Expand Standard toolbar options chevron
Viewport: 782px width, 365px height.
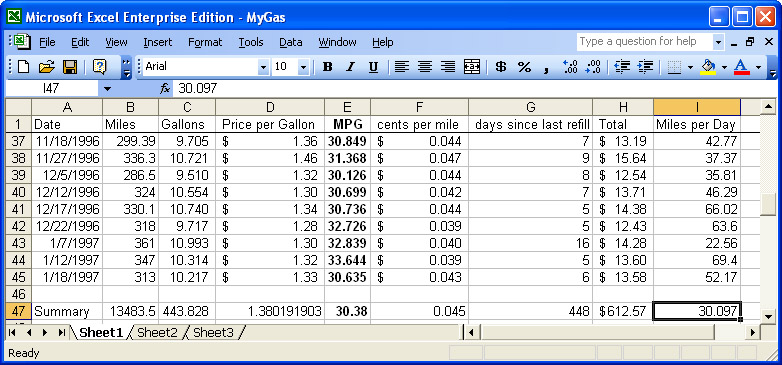pos(126,67)
